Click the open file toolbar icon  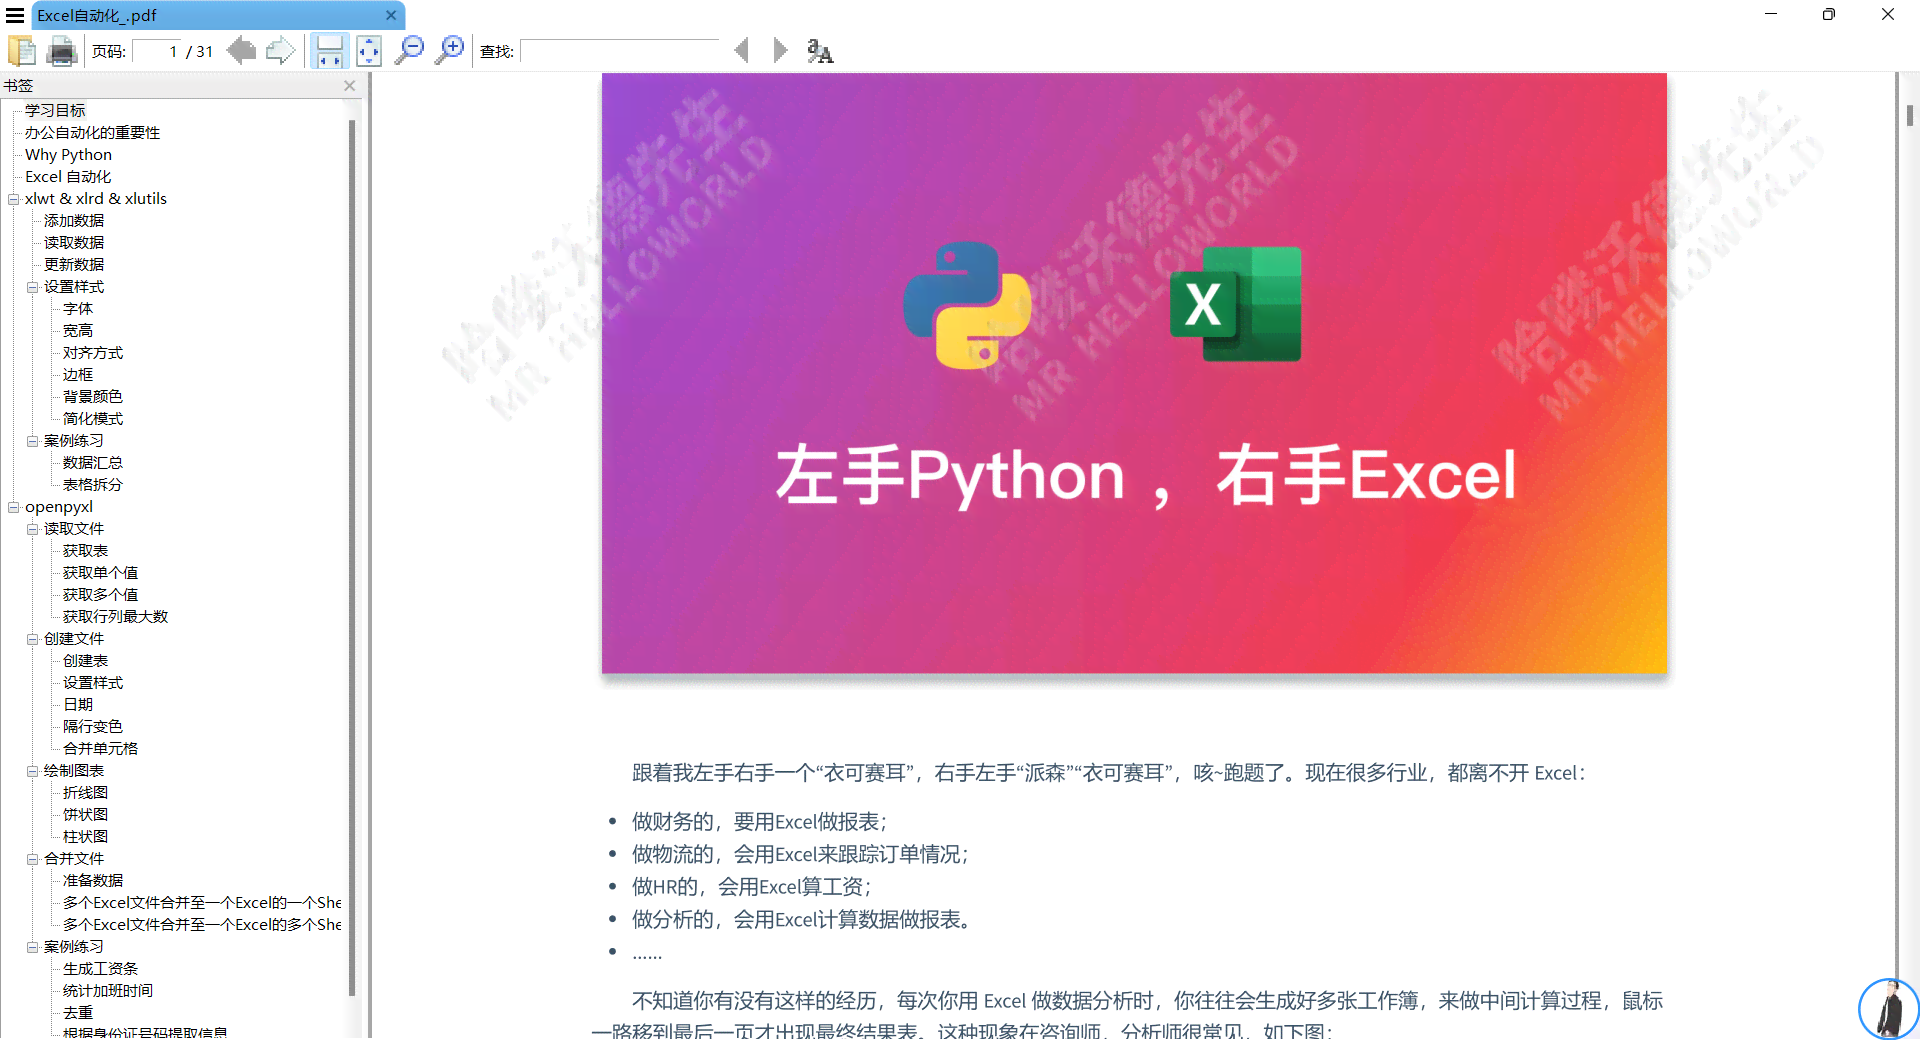pyautogui.click(x=21, y=50)
